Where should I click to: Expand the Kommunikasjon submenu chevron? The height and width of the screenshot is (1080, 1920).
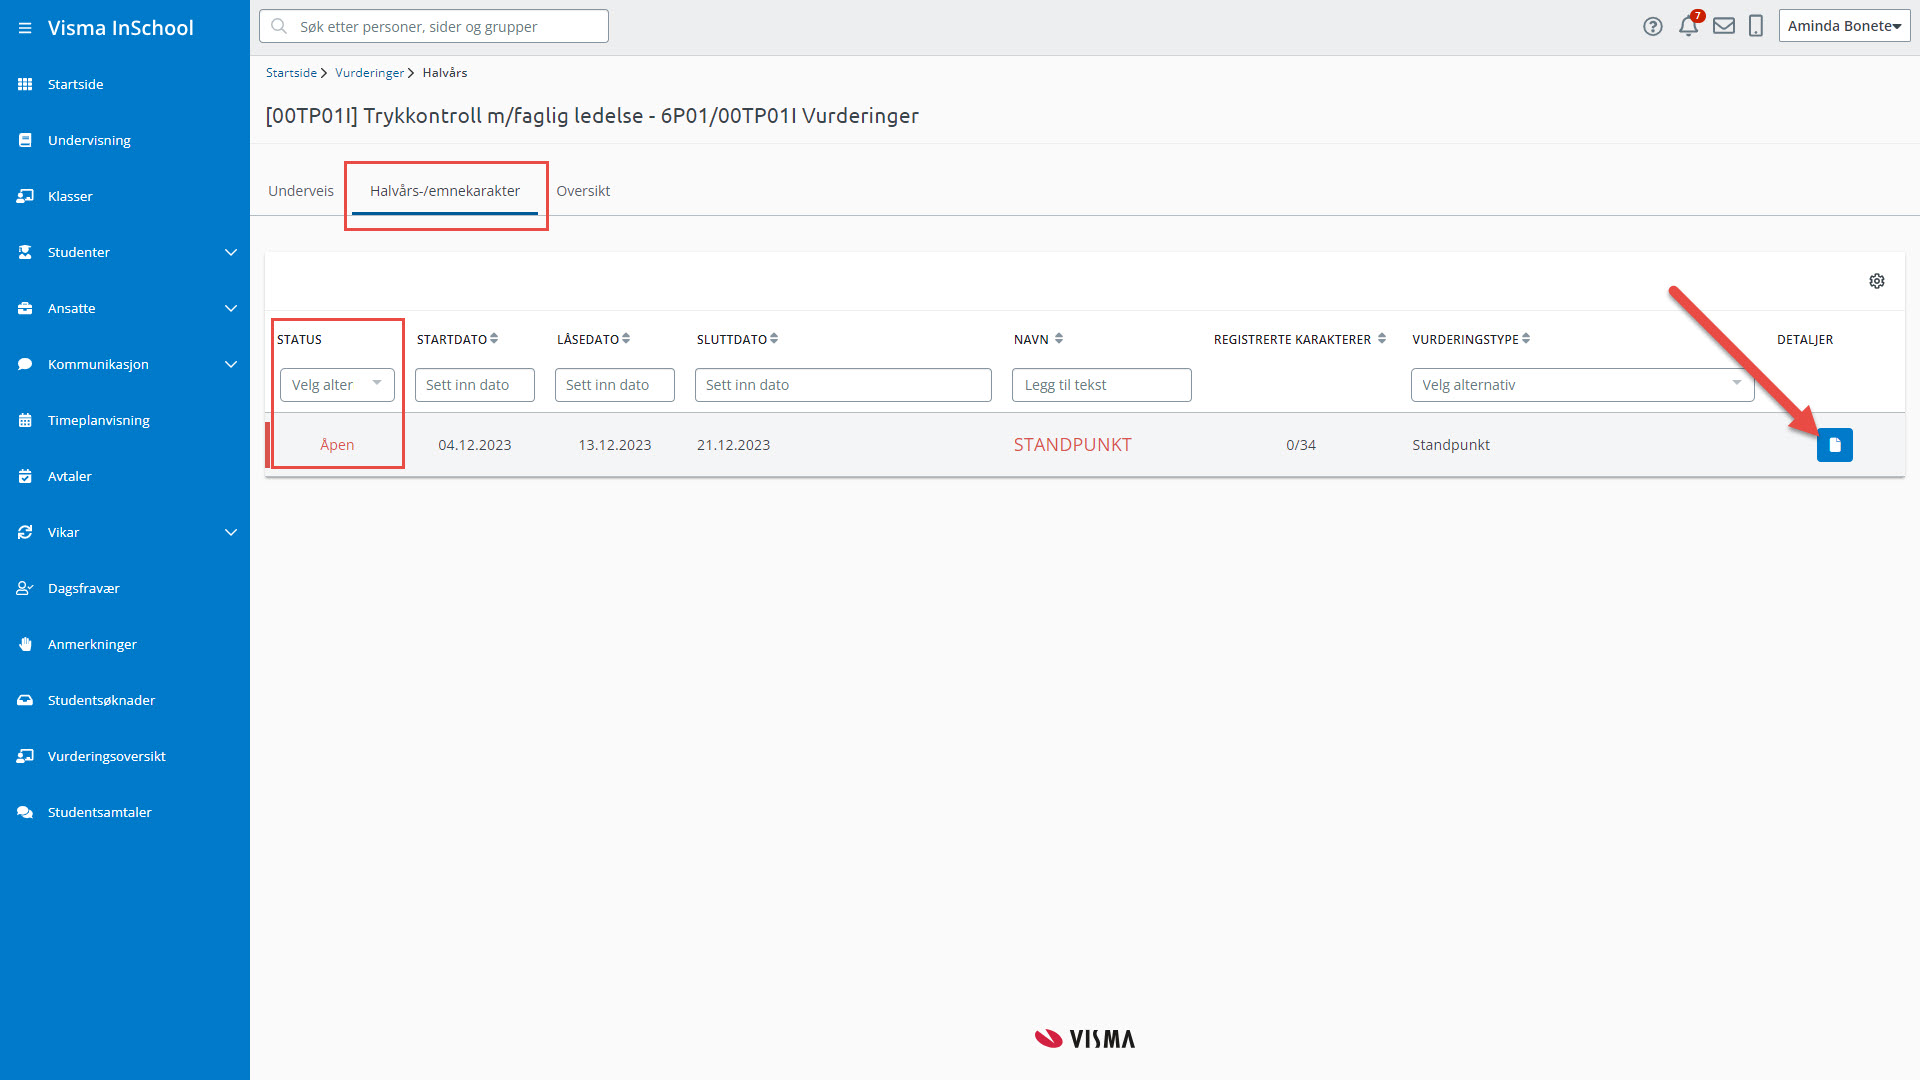click(x=231, y=364)
